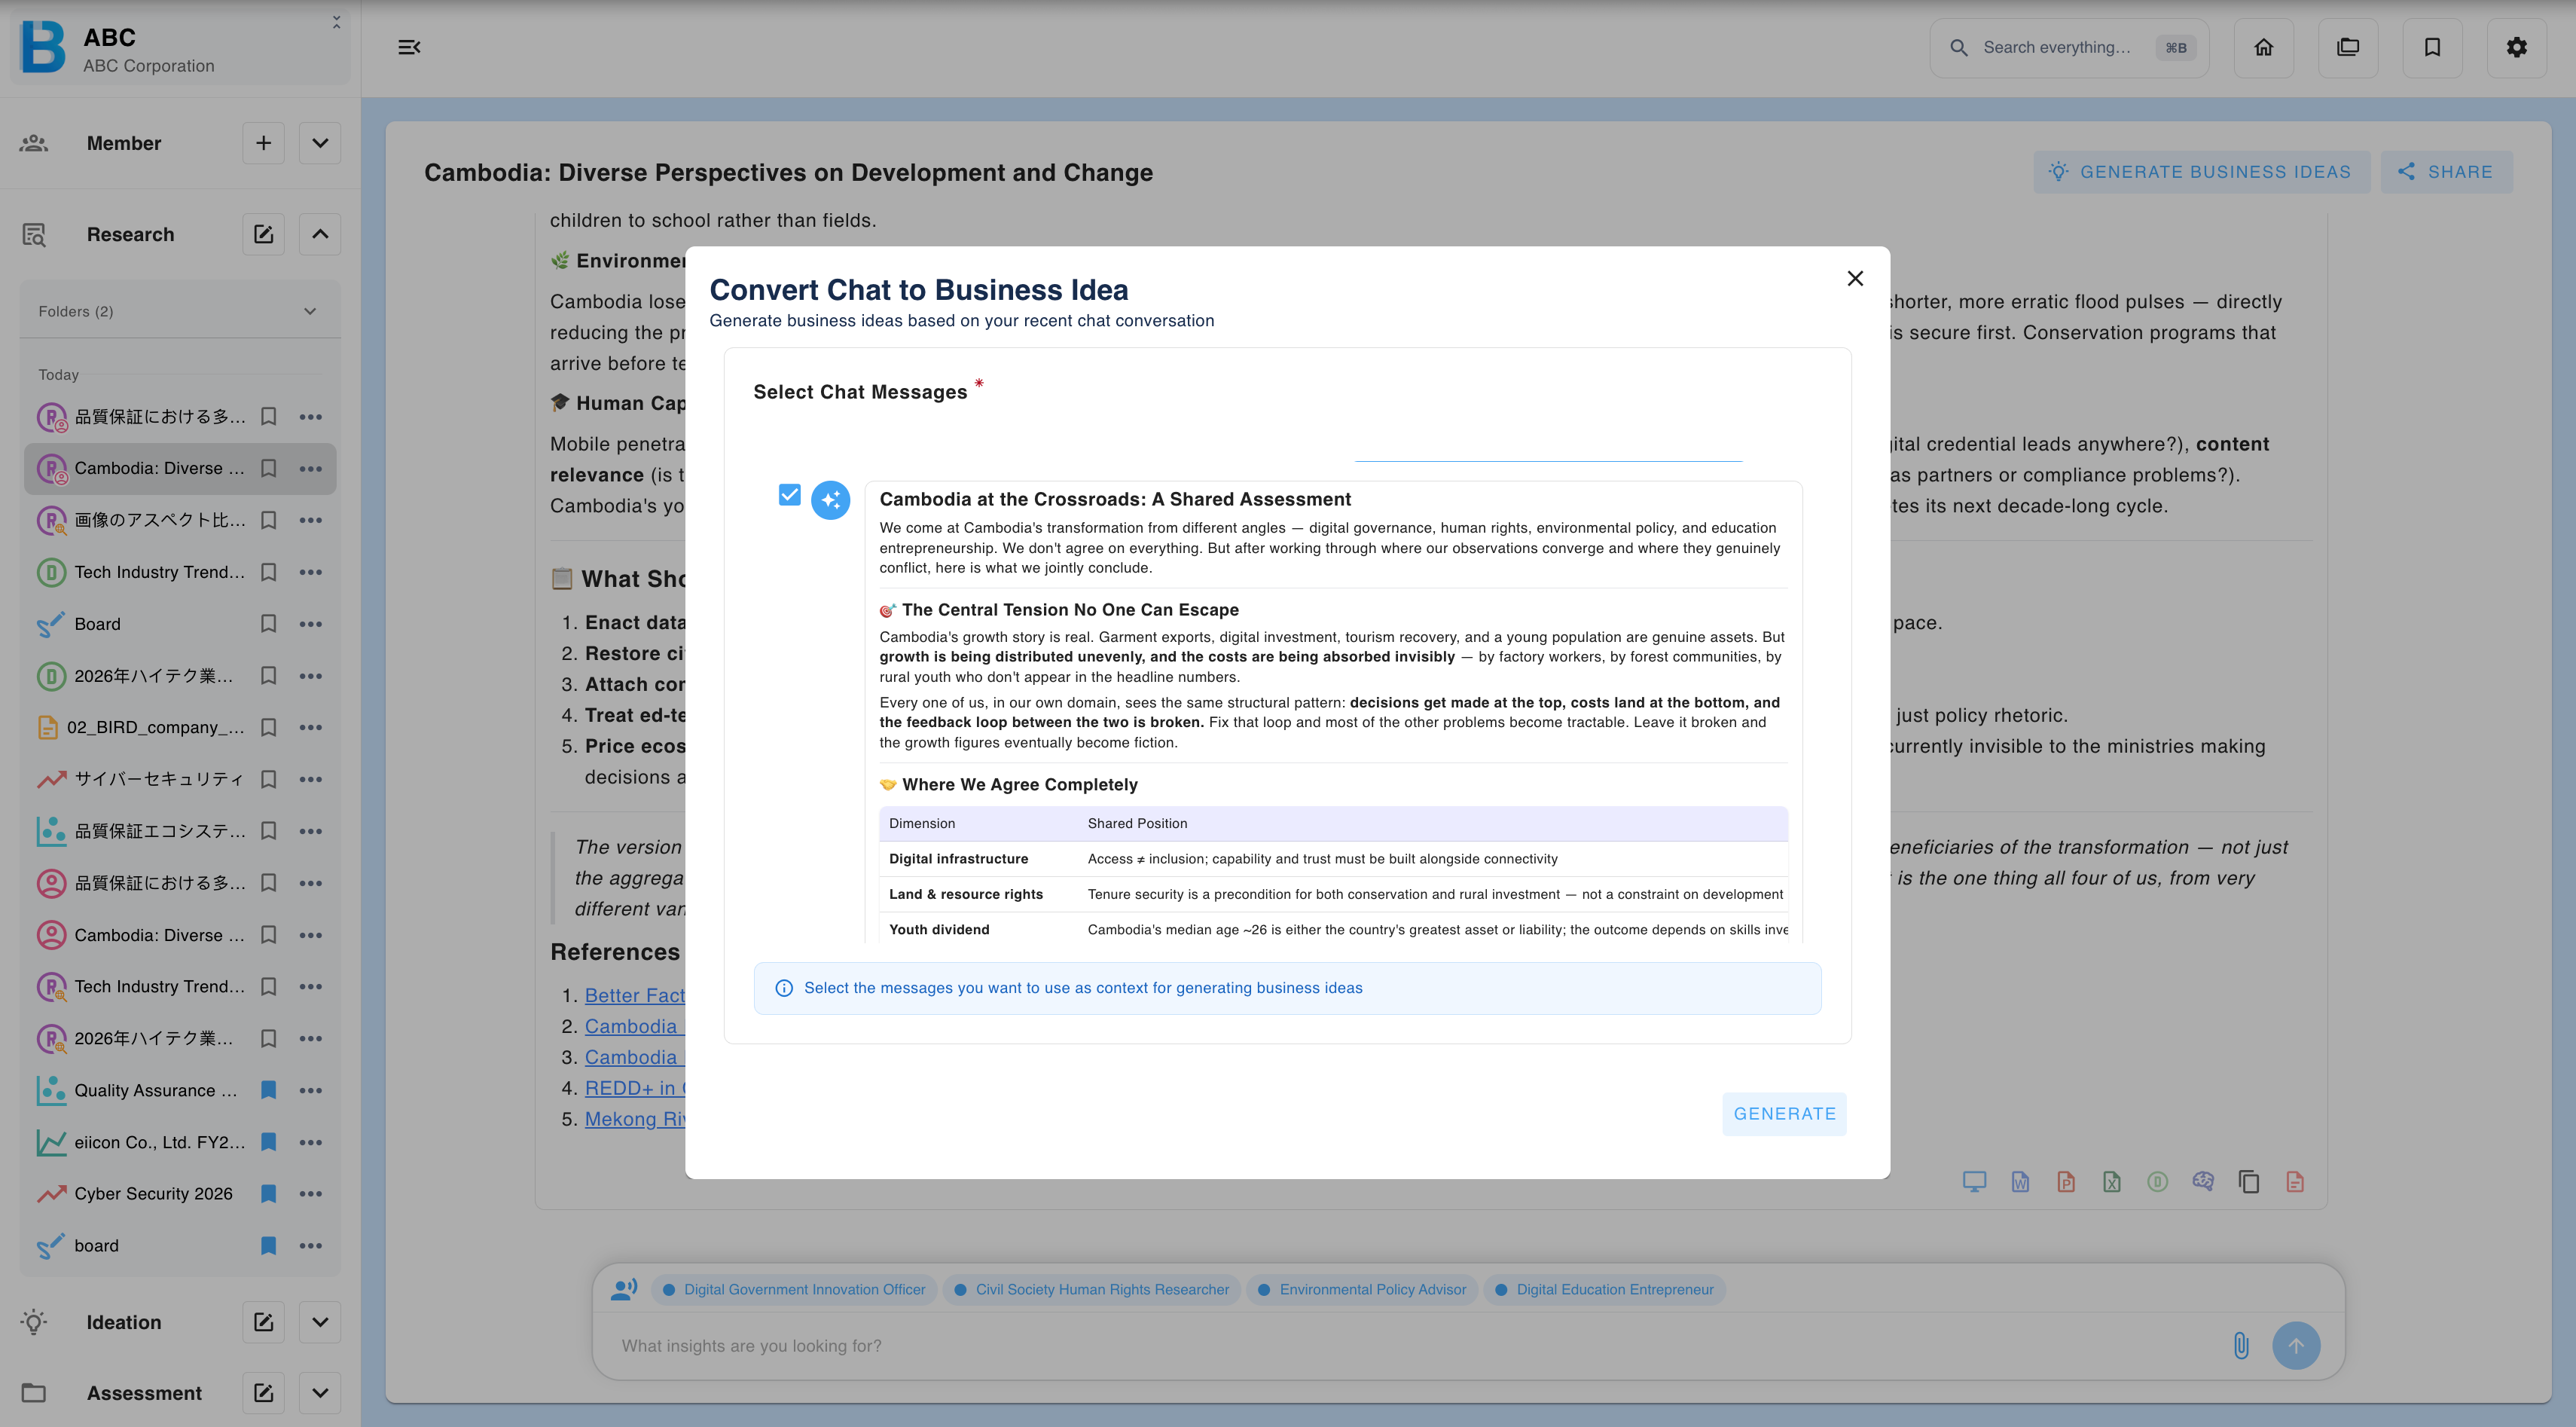Close the Convert Chat to Business Idea dialog
Screen dimensions: 2576x1427
[1855, 279]
